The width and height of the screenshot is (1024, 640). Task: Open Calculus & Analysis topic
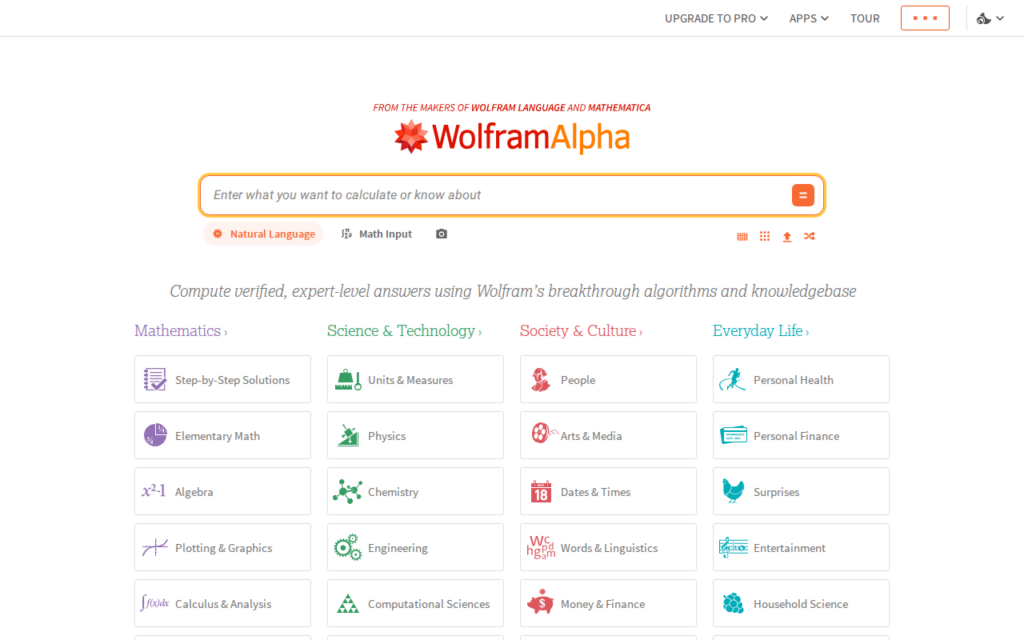point(223,603)
